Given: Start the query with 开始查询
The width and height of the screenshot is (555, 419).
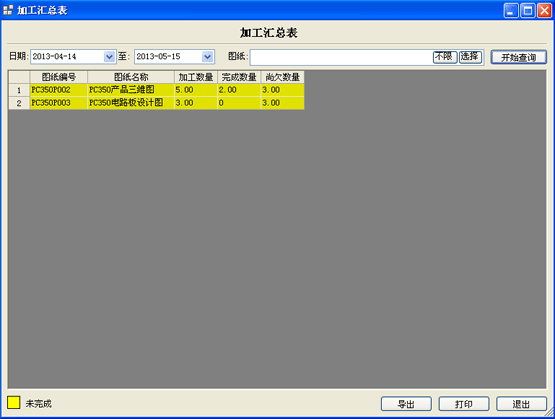Looking at the screenshot, I should [x=519, y=57].
